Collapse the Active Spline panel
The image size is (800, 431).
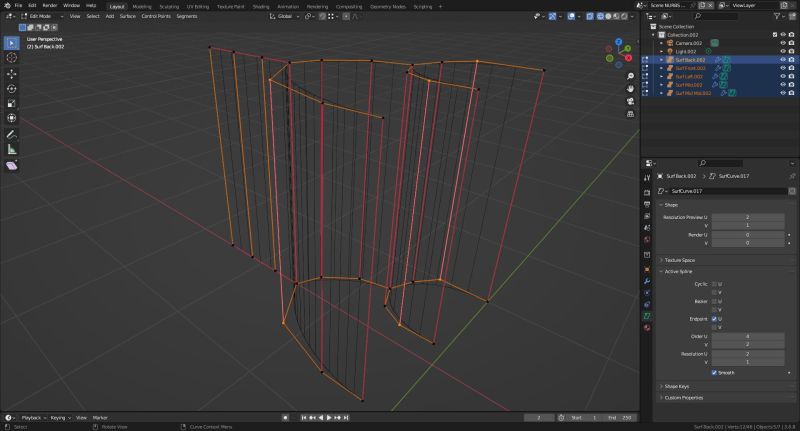pyautogui.click(x=678, y=272)
